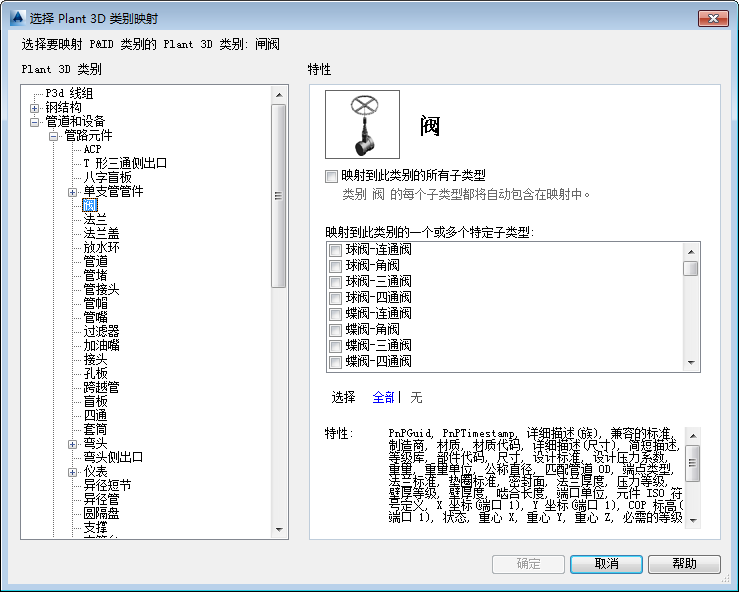This screenshot has height=592, width=739.
Task: Toggle the 蝶阀-四通阀 checkbox
Action: (x=336, y=362)
